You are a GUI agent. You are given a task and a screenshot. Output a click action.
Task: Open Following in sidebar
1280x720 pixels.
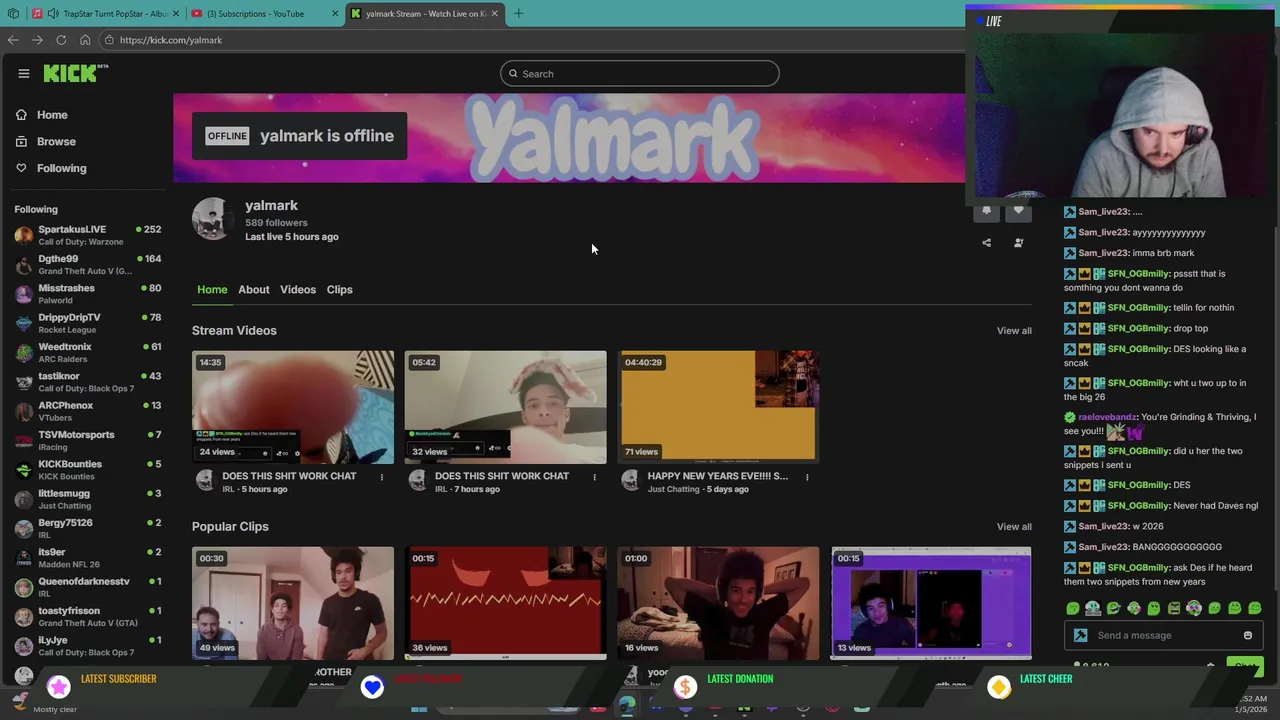pos(51,168)
